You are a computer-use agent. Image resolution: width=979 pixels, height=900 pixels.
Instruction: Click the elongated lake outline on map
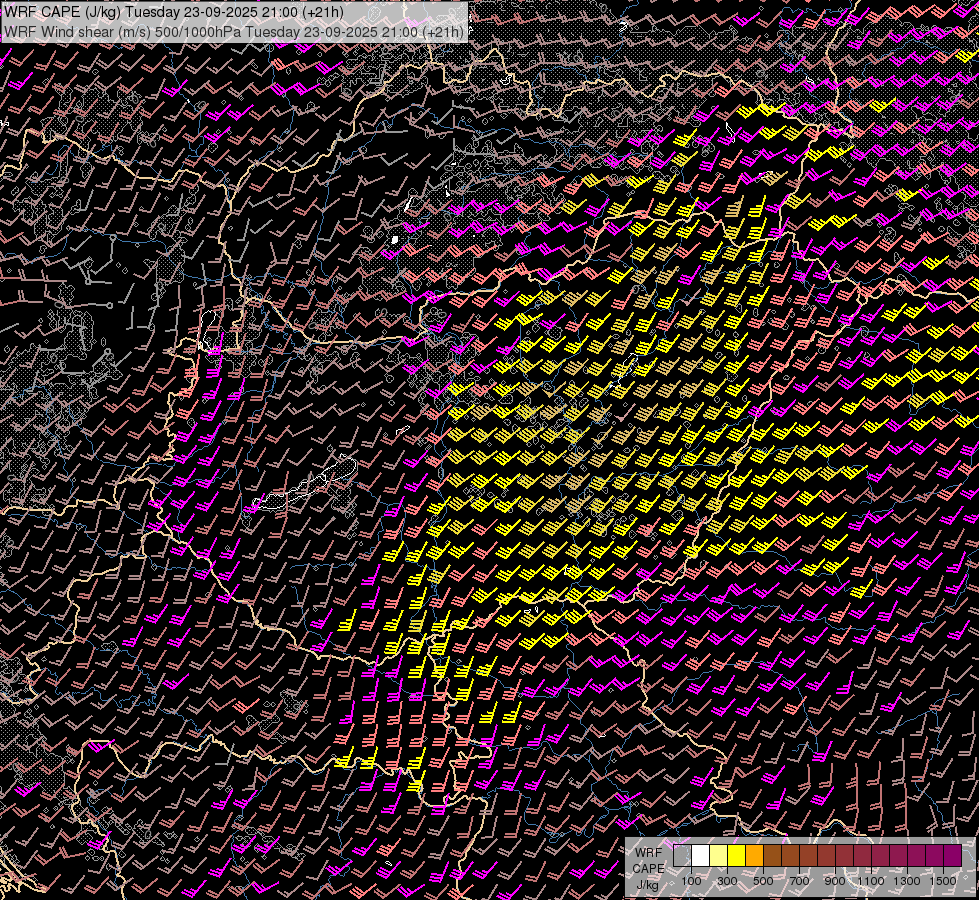tap(305, 485)
